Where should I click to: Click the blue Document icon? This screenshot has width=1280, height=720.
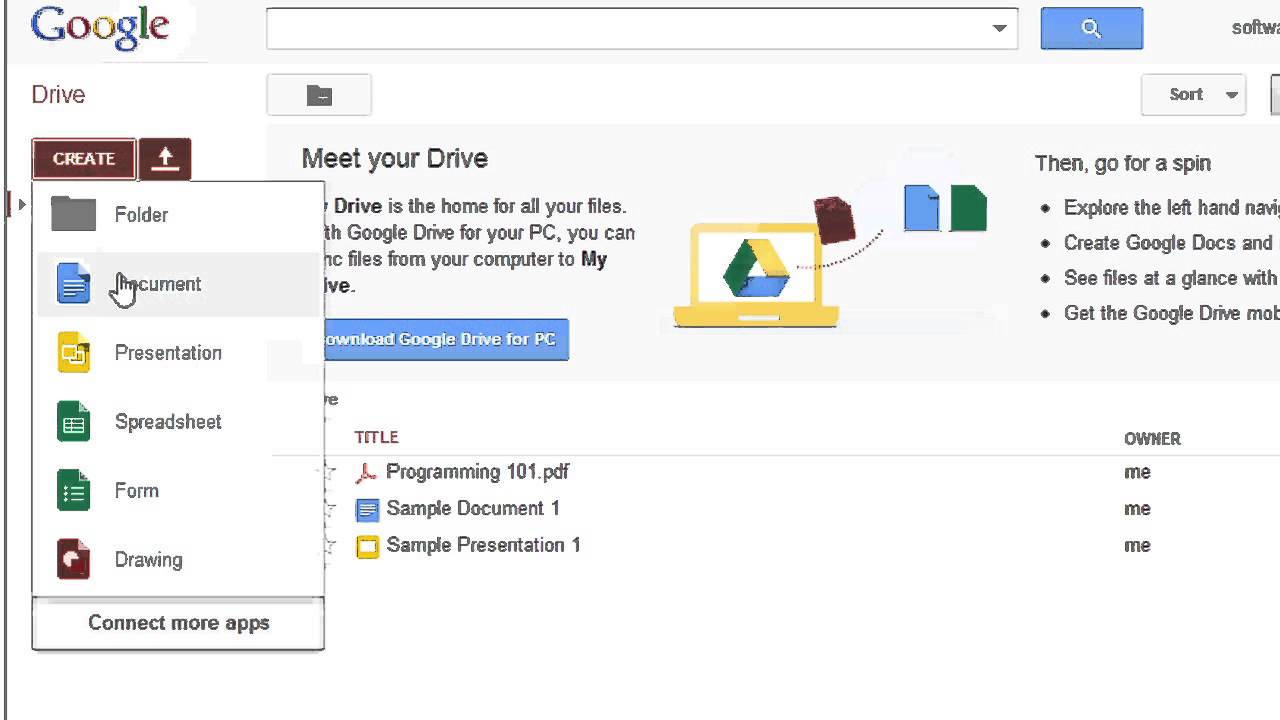(x=74, y=284)
